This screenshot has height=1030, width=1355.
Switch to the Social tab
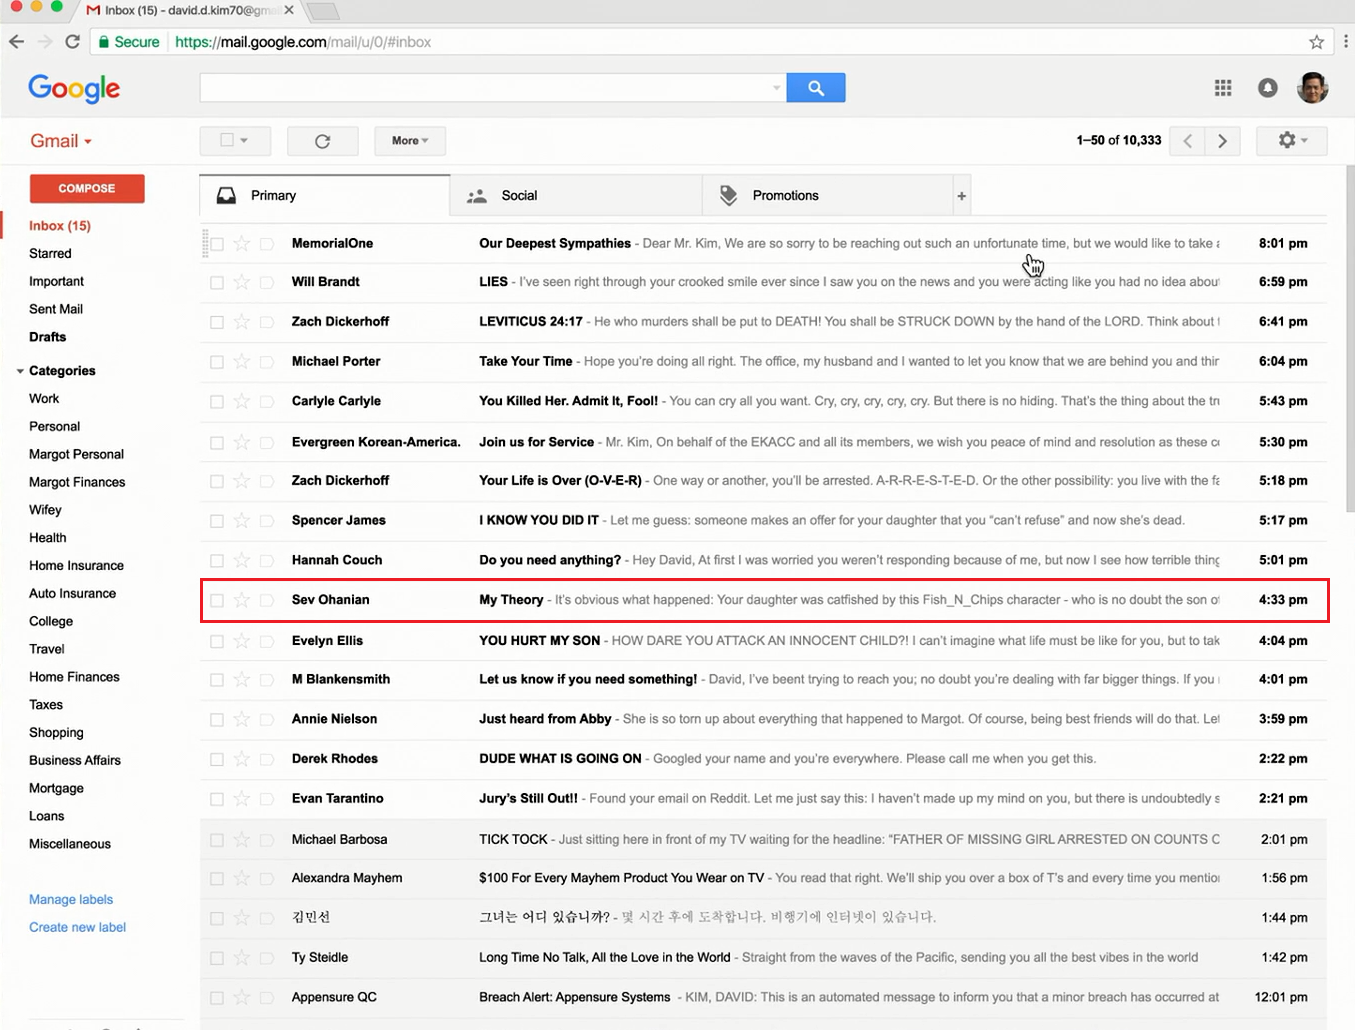[518, 196]
